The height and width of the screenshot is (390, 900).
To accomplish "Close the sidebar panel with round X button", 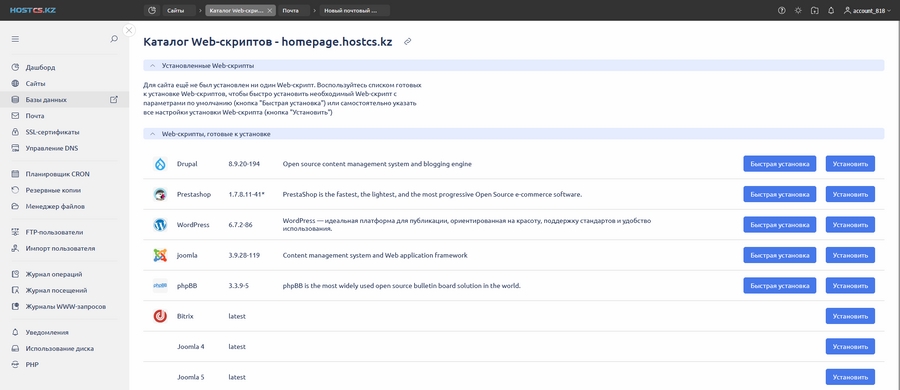I will (x=129, y=30).
